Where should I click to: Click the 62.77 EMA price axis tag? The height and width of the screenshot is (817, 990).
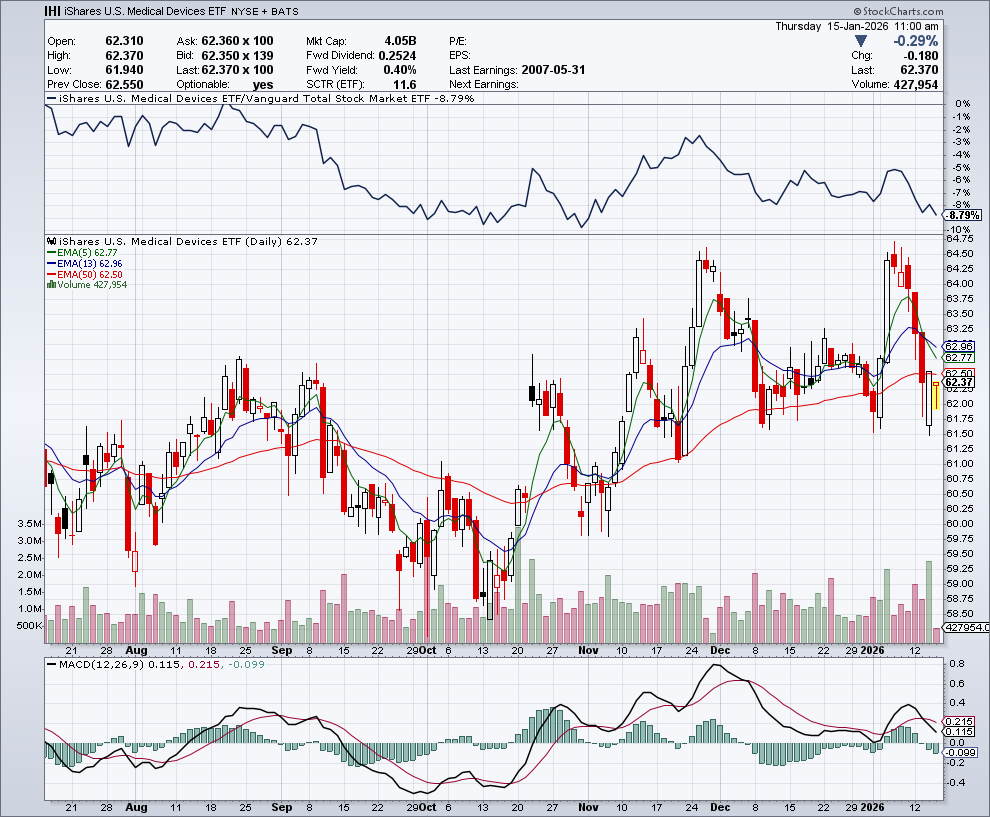coord(958,357)
